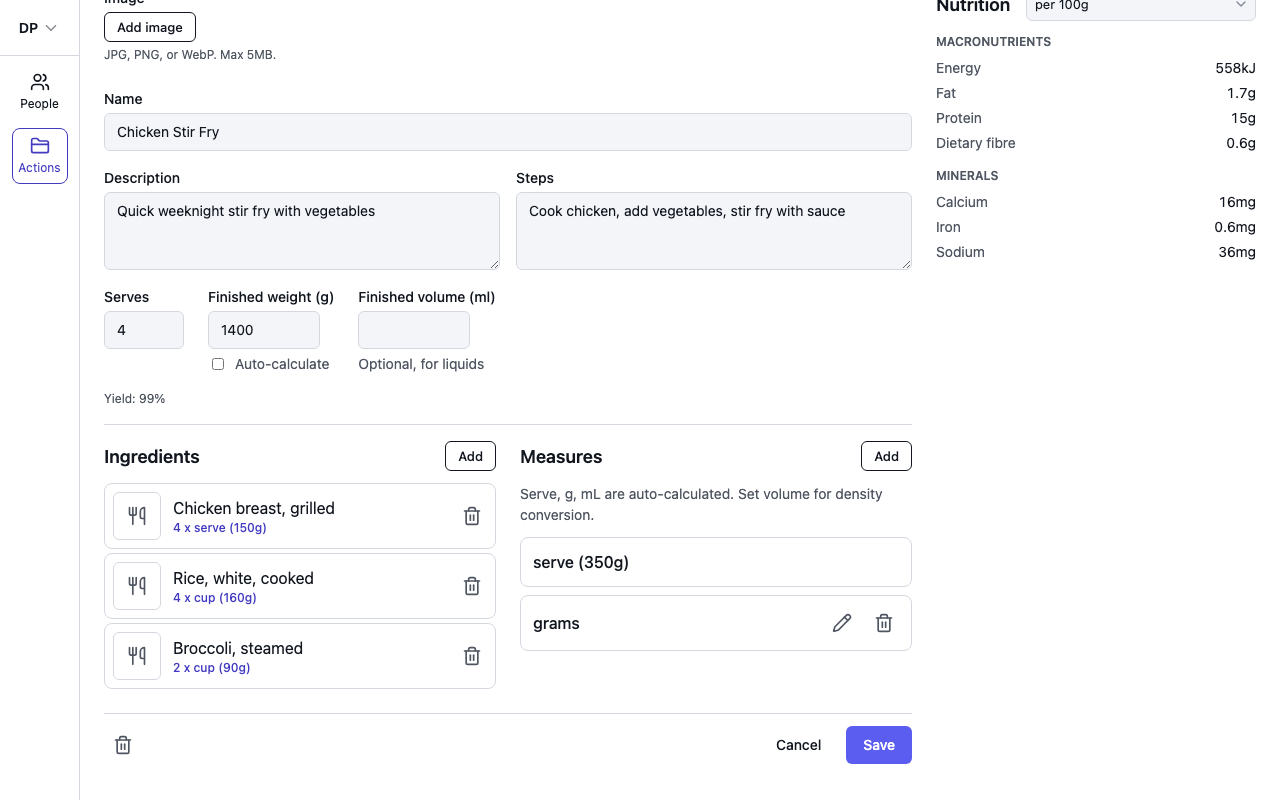Click the fork-and-knife icon beside Broccoli, steamed
This screenshot has height=800, width=1280.
point(137,656)
